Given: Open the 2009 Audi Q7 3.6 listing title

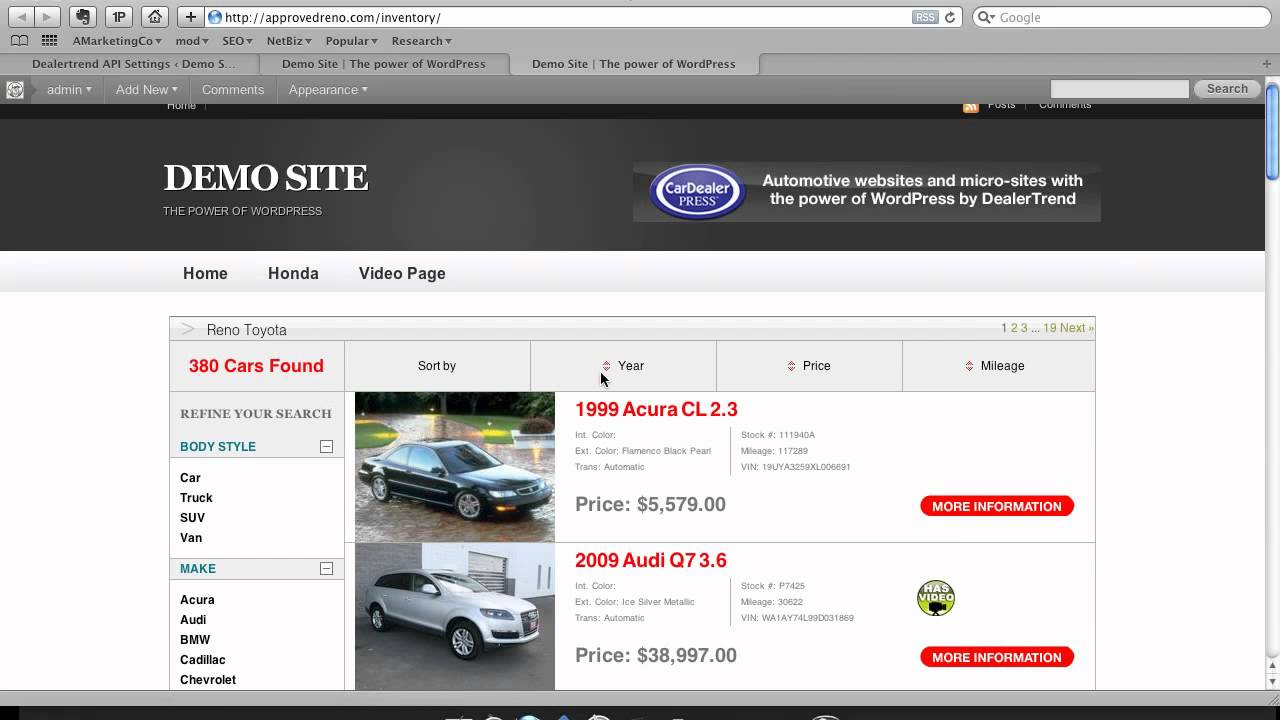Looking at the screenshot, I should [651, 560].
